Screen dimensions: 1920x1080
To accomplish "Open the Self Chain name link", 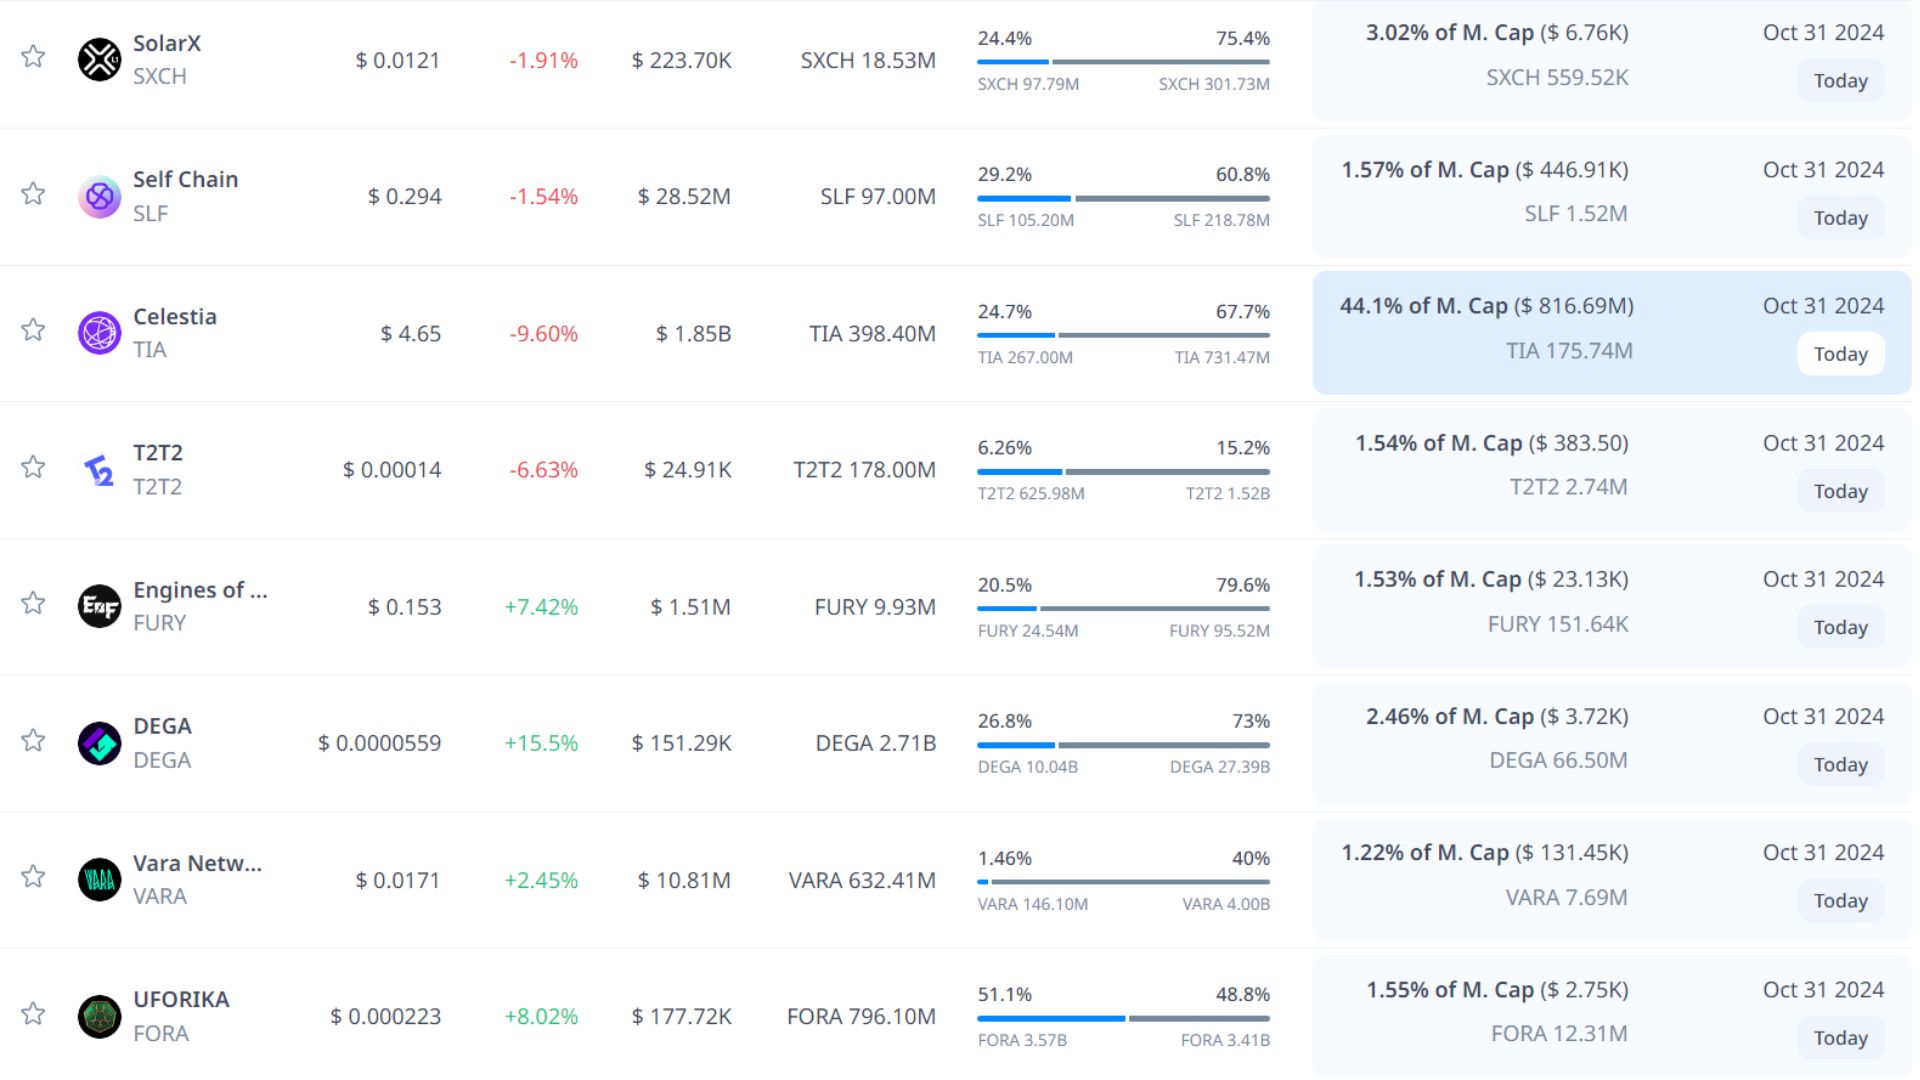I will pos(185,179).
